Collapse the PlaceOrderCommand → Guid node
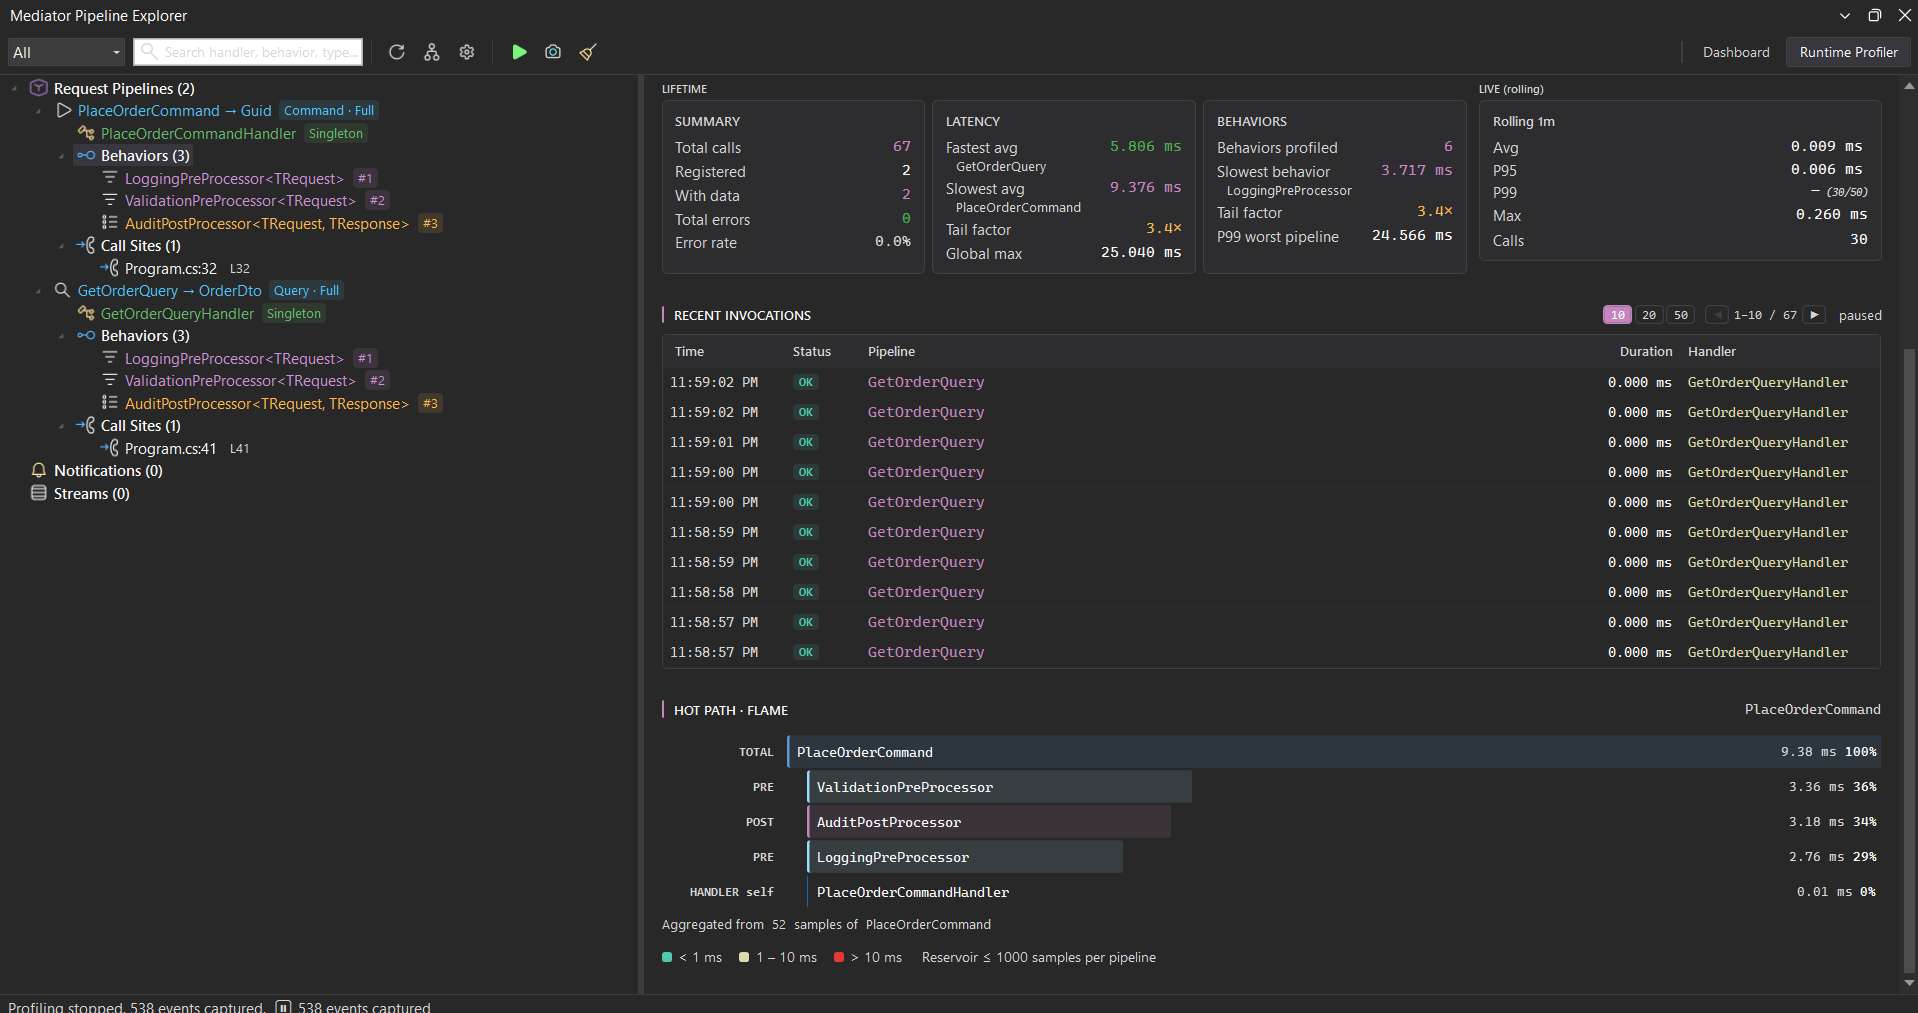Image resolution: width=1918 pixels, height=1013 pixels. 39,111
